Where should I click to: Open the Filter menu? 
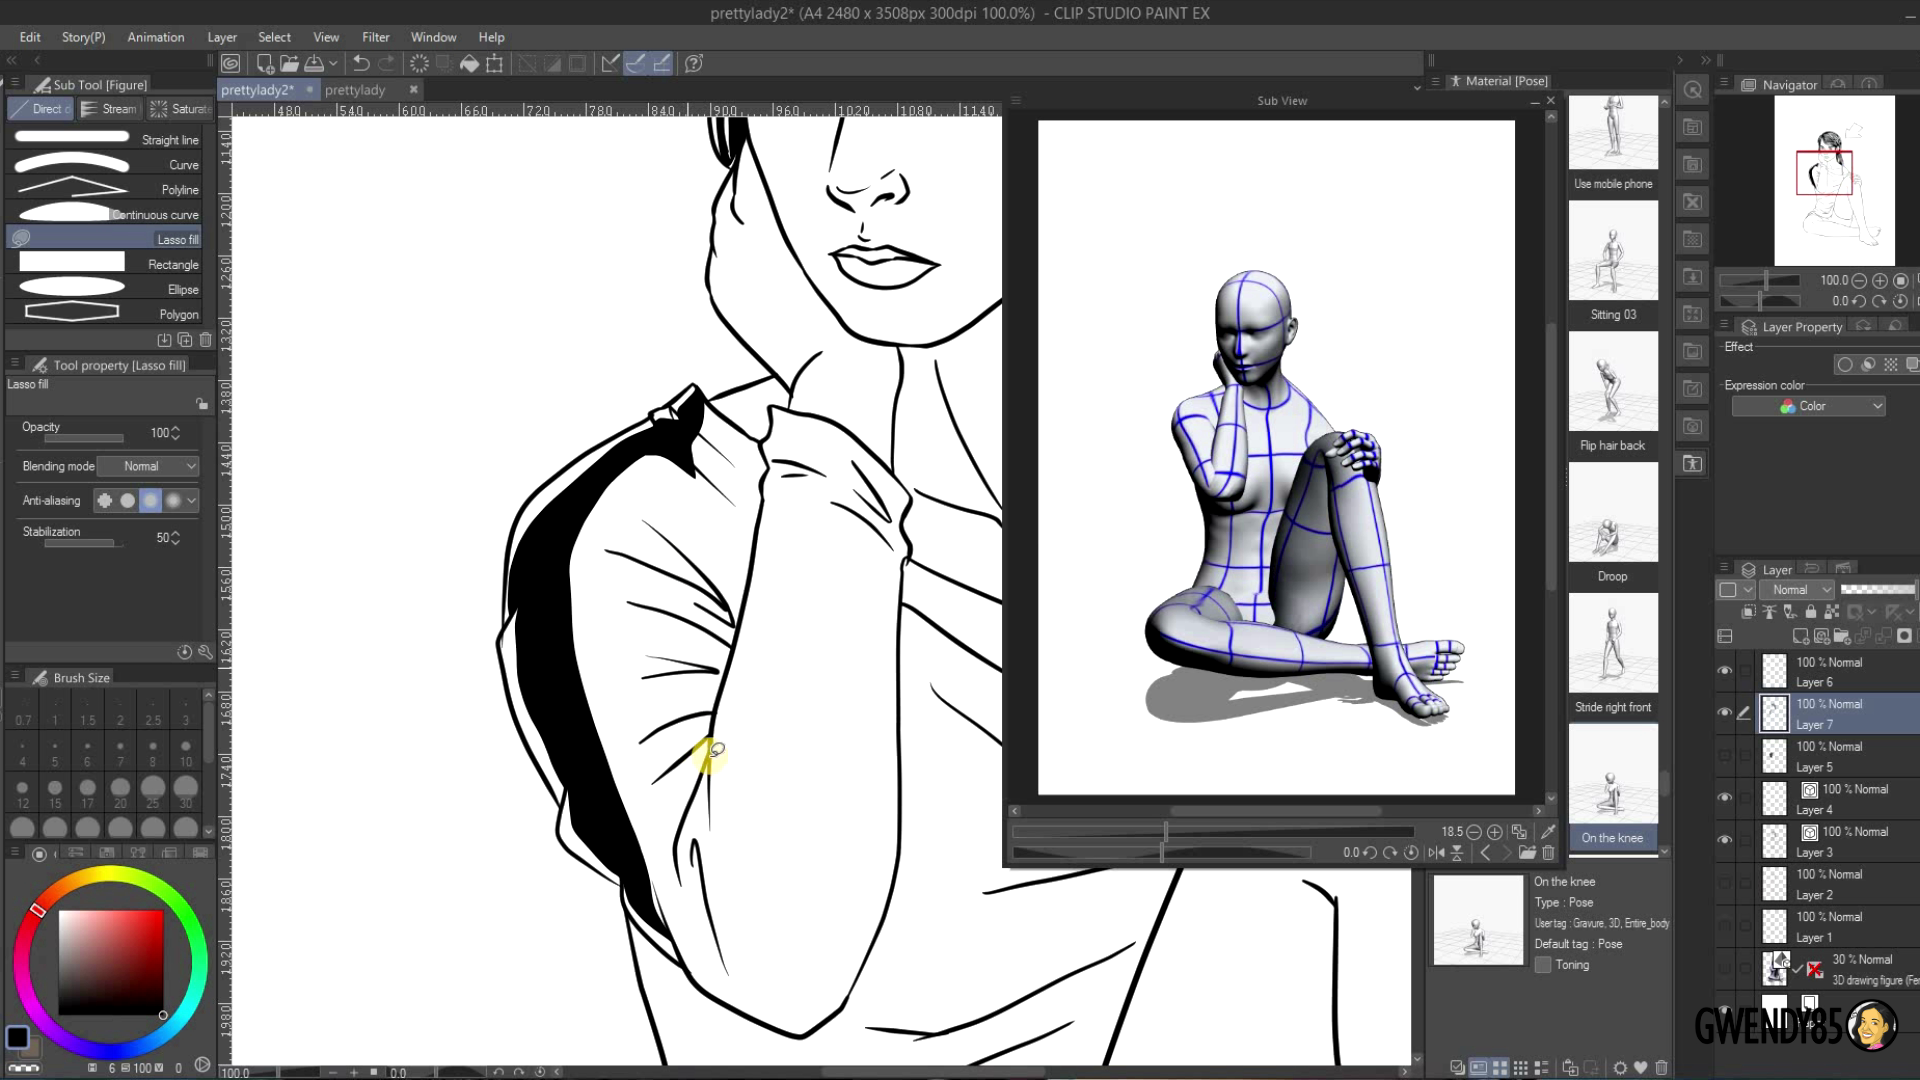(x=375, y=37)
